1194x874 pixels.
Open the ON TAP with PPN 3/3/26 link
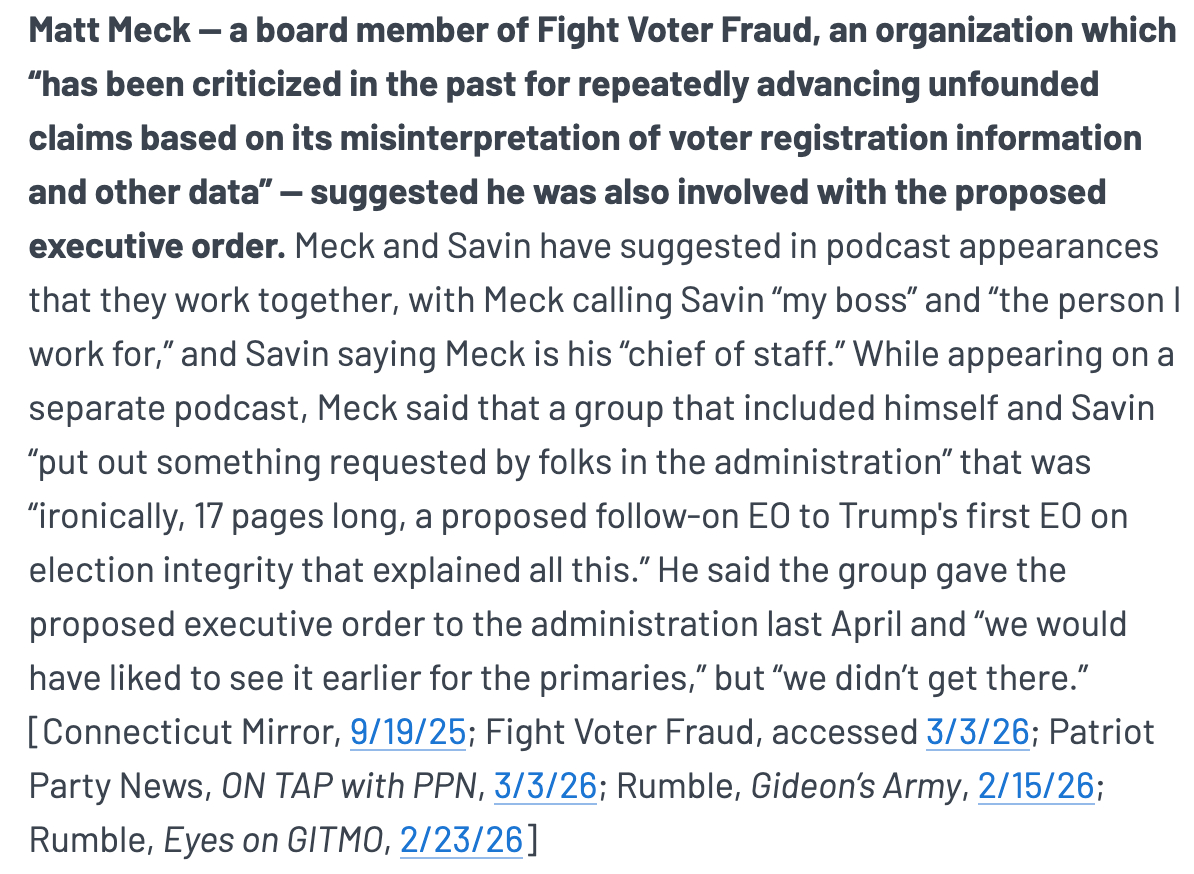[x=545, y=787]
